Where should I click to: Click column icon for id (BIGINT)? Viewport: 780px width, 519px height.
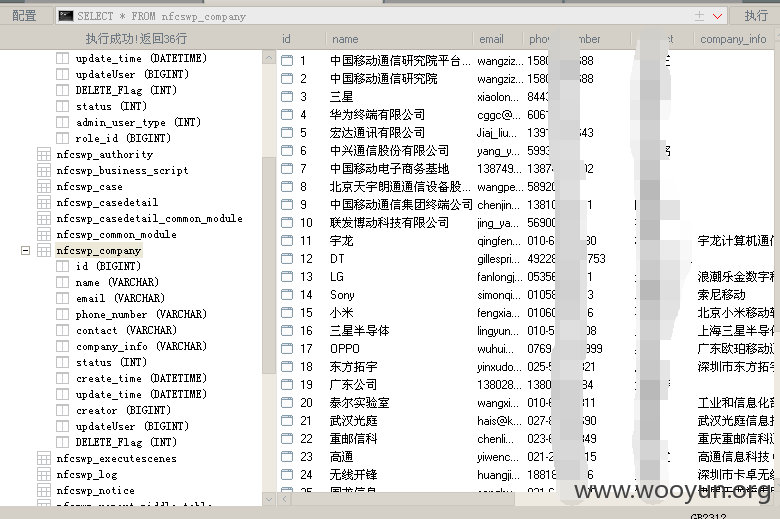click(63, 266)
